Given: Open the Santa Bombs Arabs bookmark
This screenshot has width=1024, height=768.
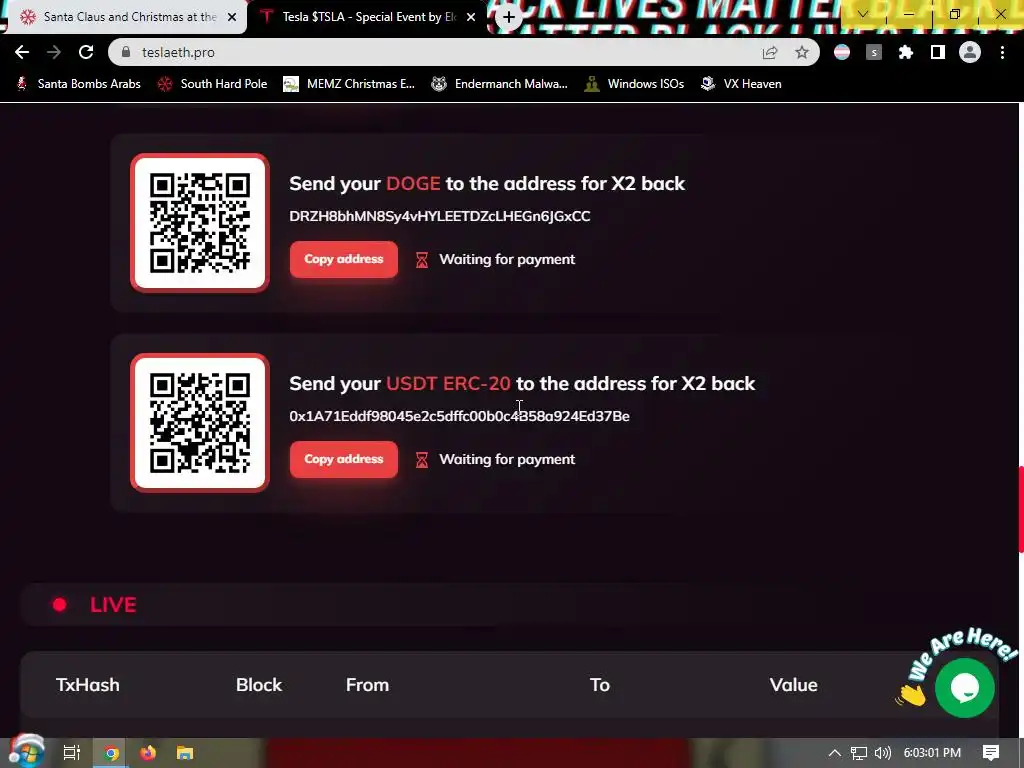Looking at the screenshot, I should [78, 84].
